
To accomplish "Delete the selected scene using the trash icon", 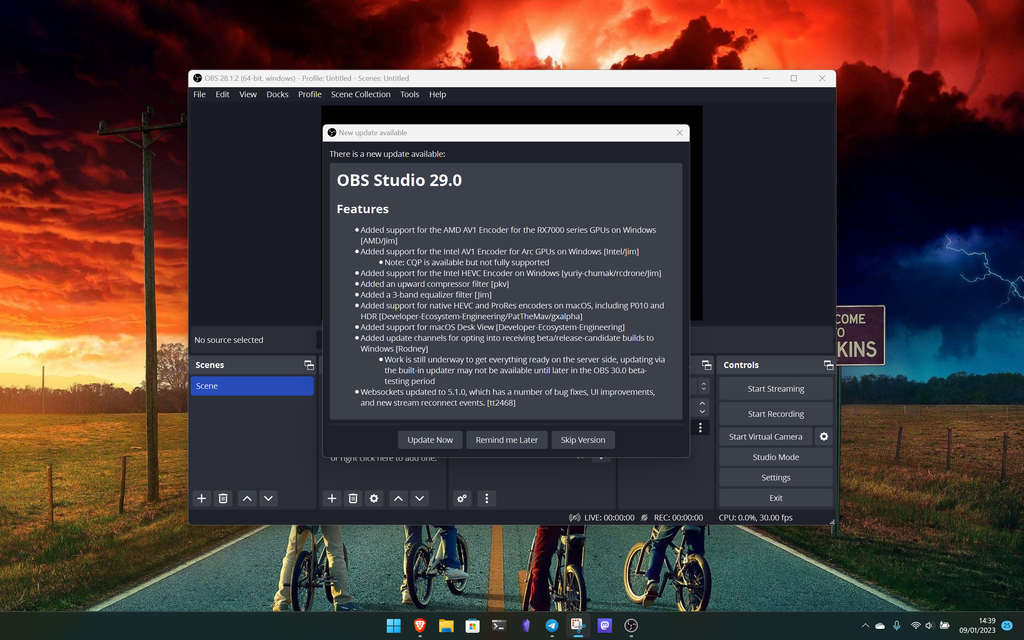I will [x=224, y=498].
